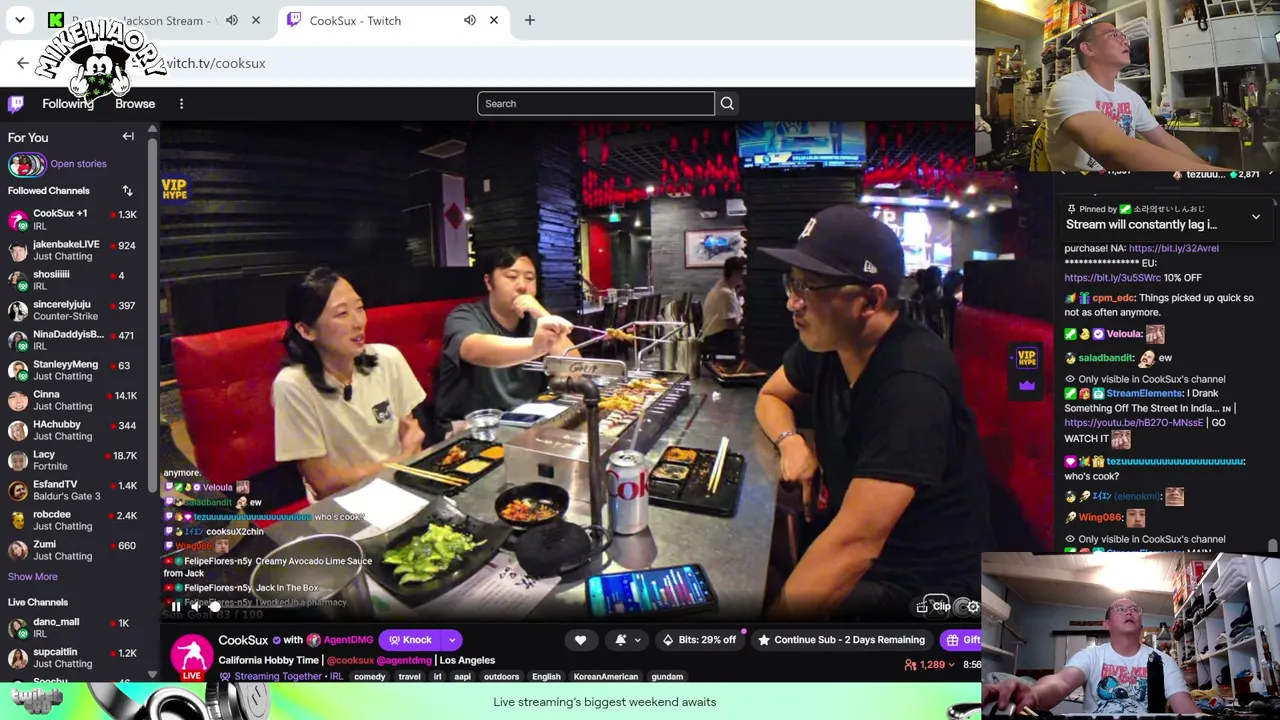Open the Twitch home logo
Viewport: 1280px width, 720px height.
(x=16, y=104)
